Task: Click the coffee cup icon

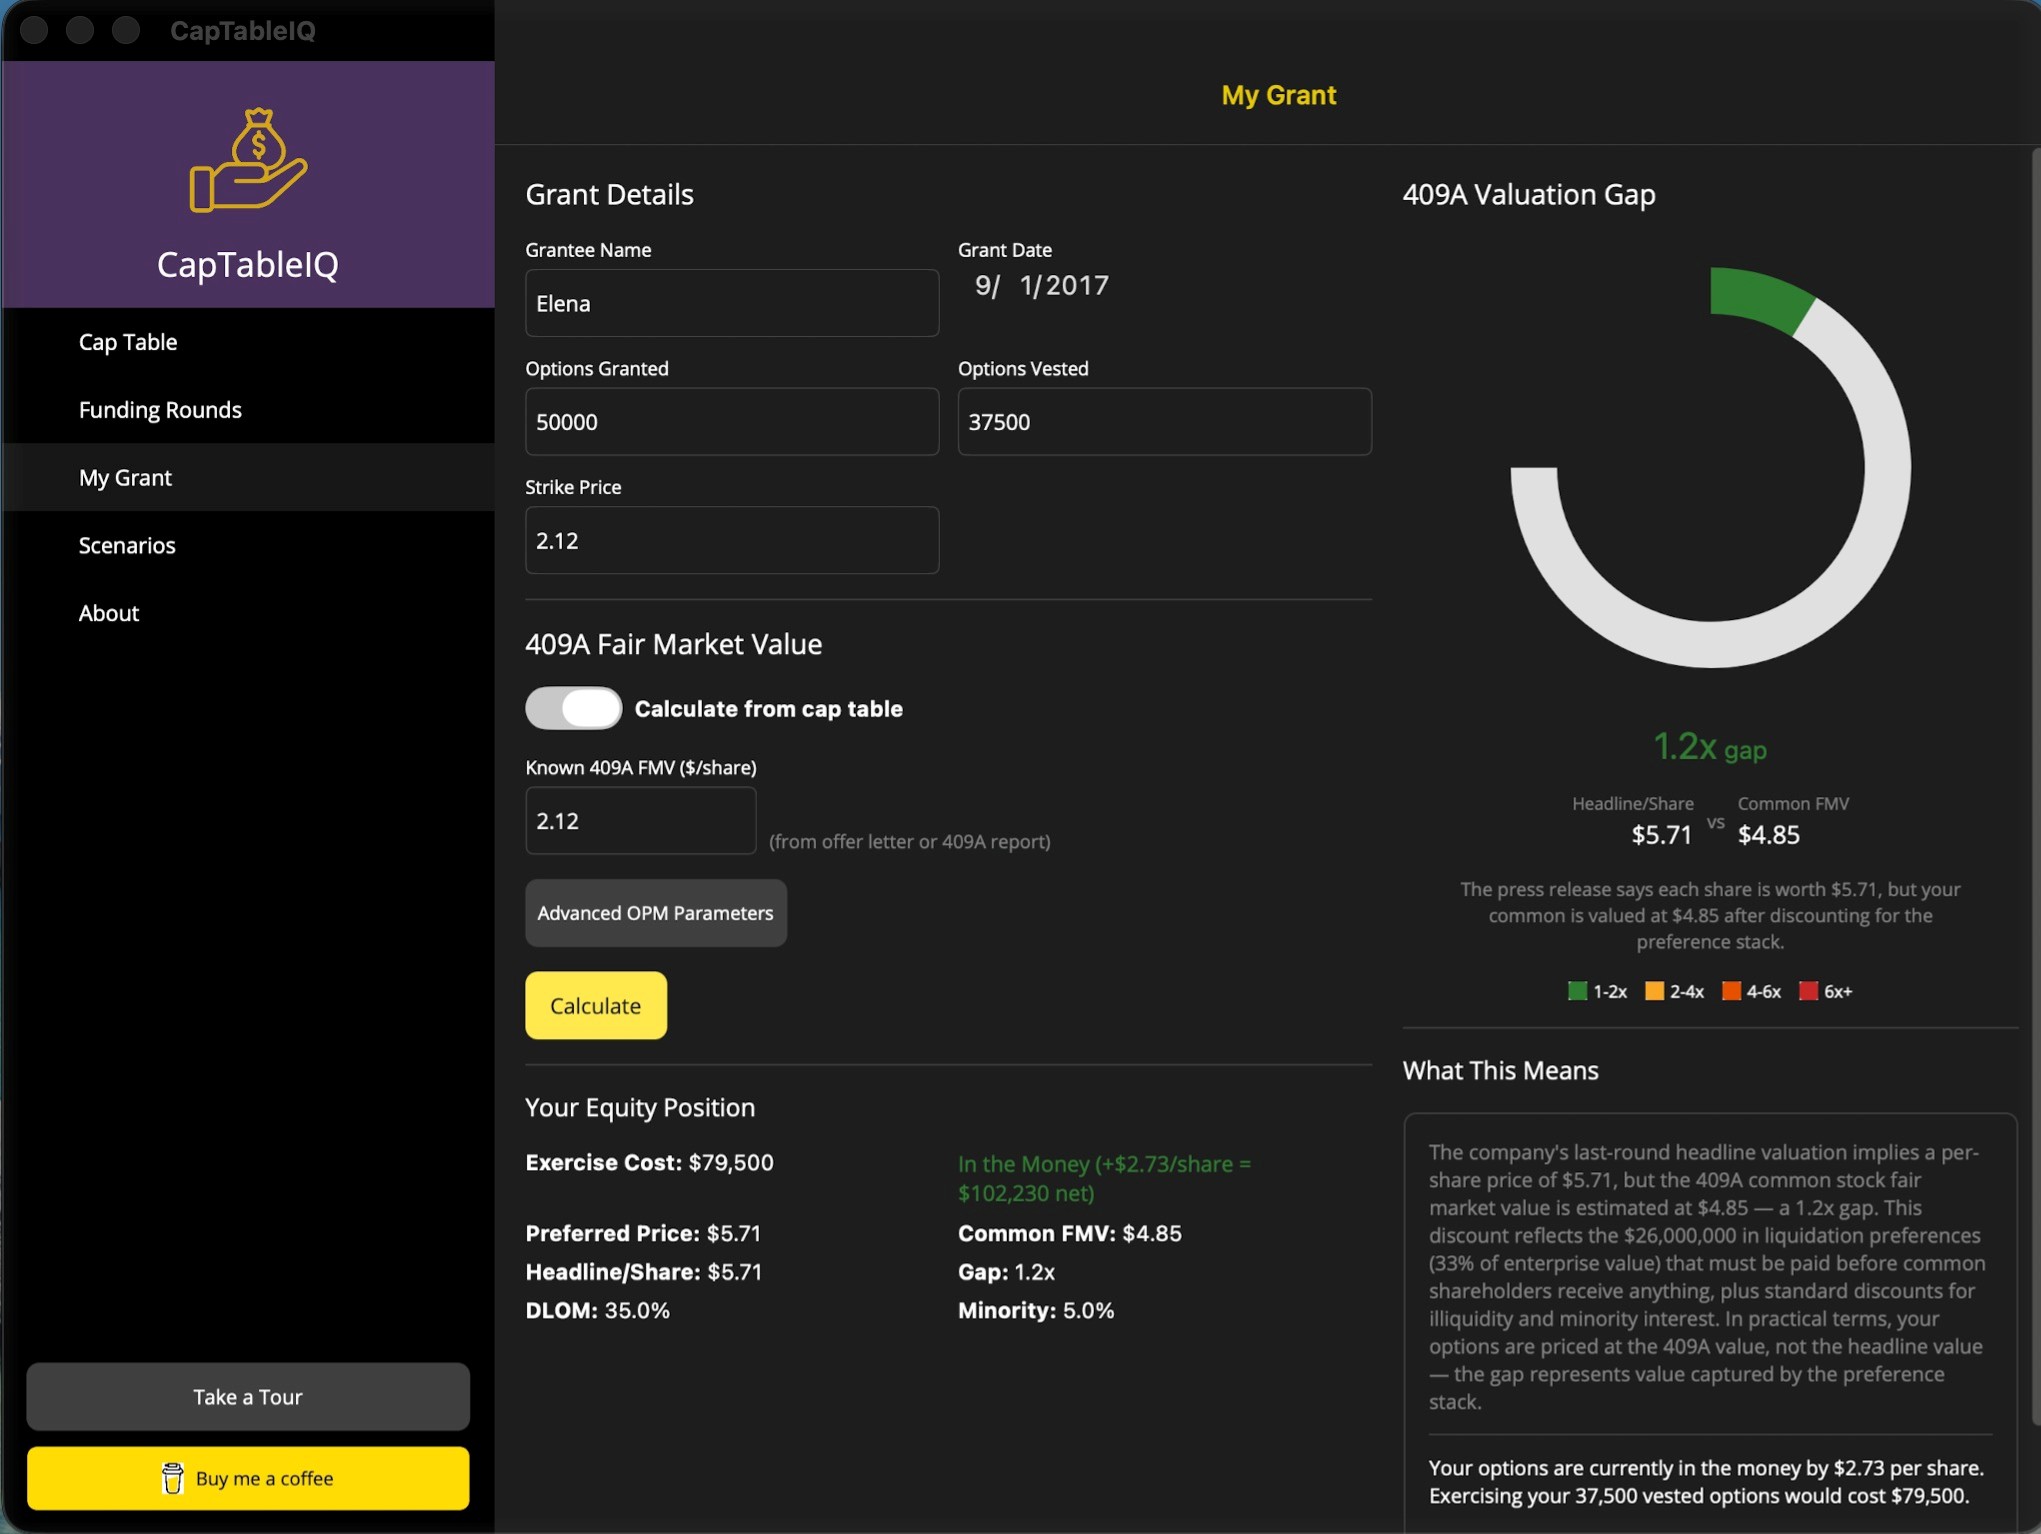Action: pyautogui.click(x=172, y=1478)
